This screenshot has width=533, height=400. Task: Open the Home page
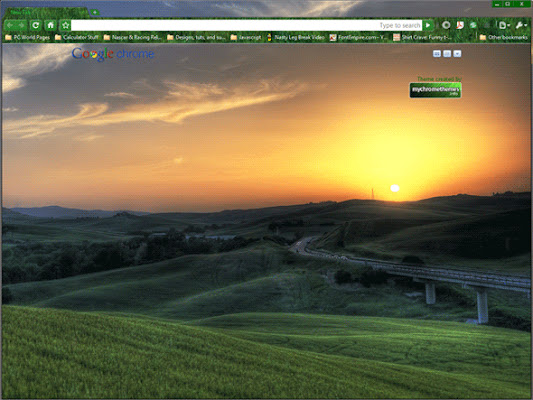point(51,25)
